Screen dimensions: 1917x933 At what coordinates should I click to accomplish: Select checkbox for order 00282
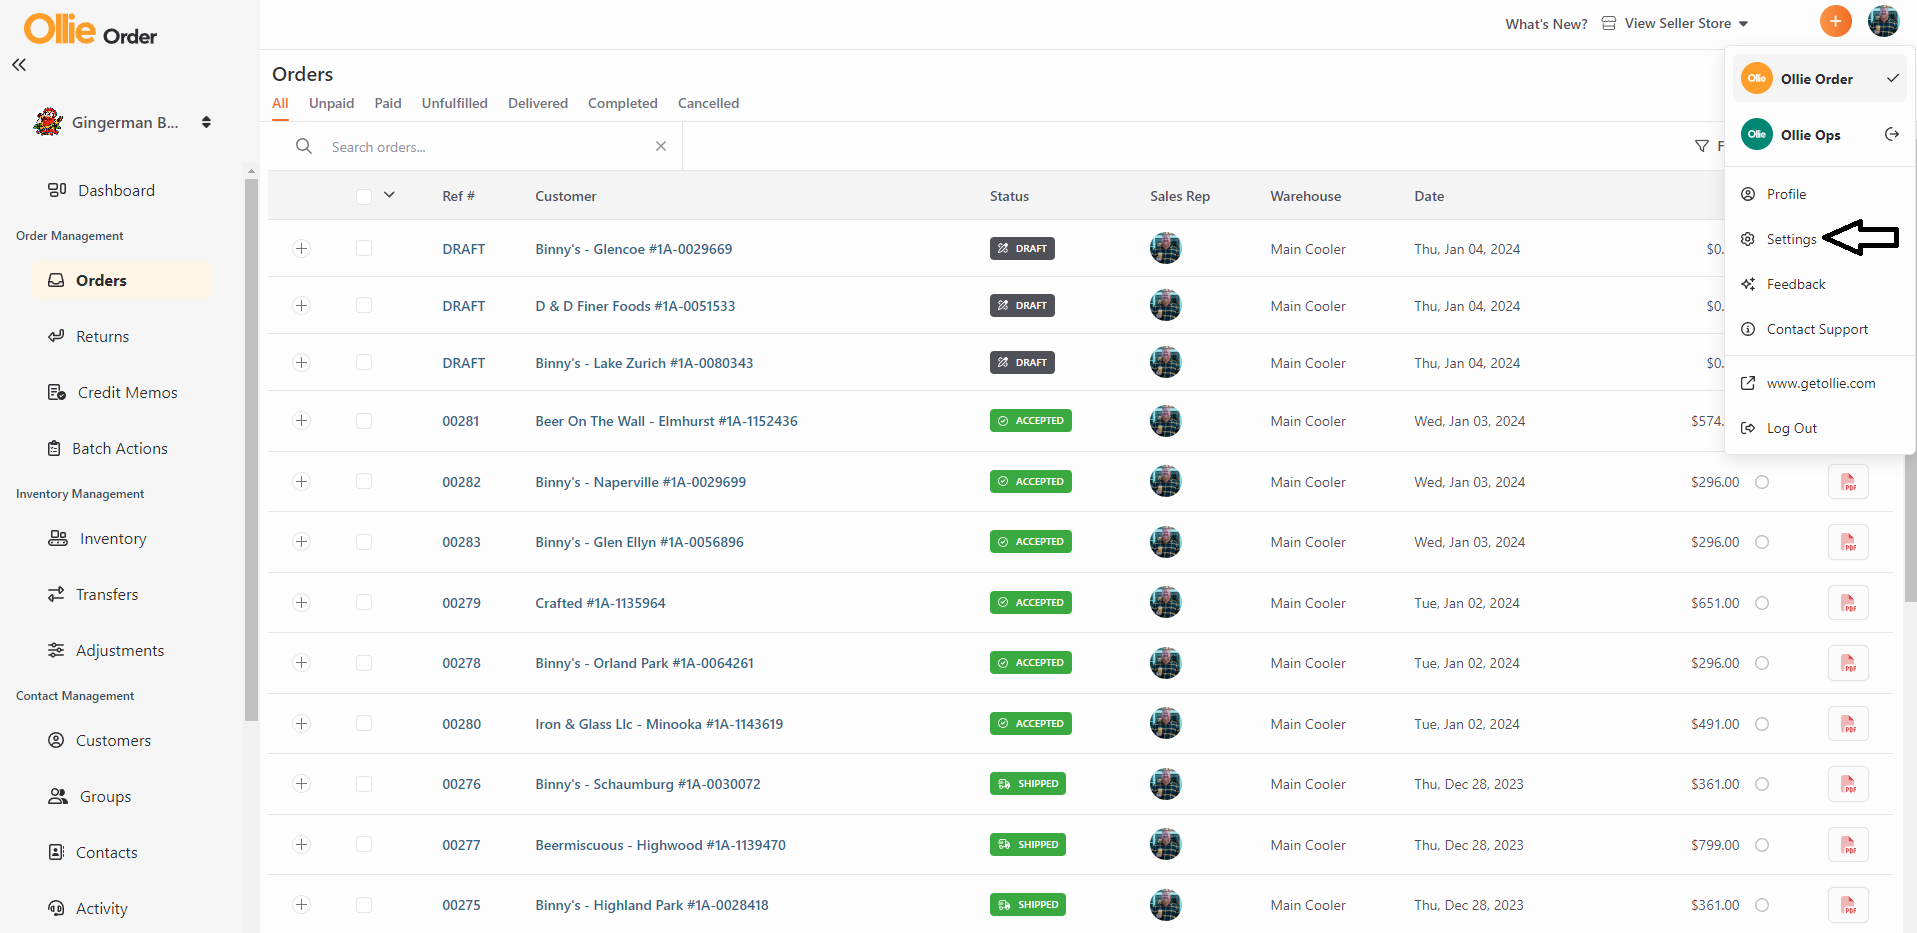coord(364,481)
